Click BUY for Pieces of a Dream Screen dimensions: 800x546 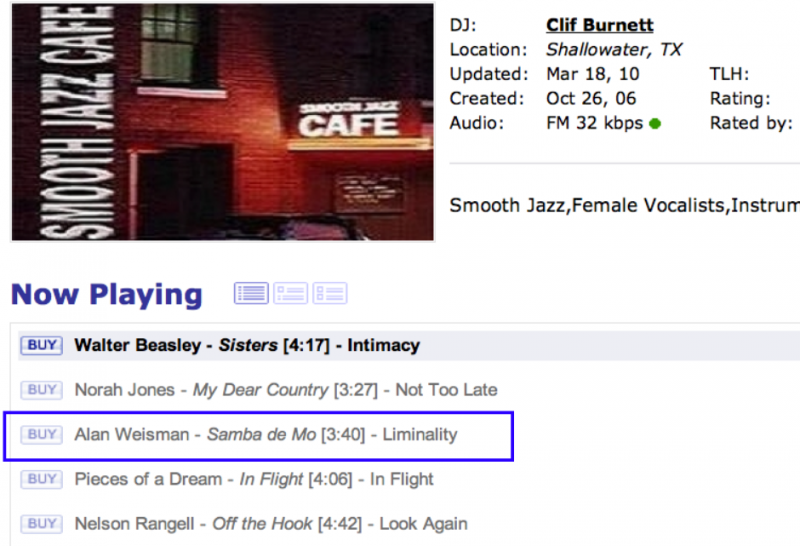click(41, 479)
